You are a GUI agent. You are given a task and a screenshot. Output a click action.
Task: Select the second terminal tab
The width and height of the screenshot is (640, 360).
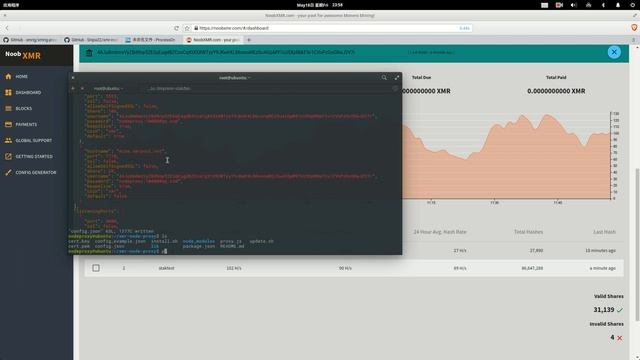point(170,88)
